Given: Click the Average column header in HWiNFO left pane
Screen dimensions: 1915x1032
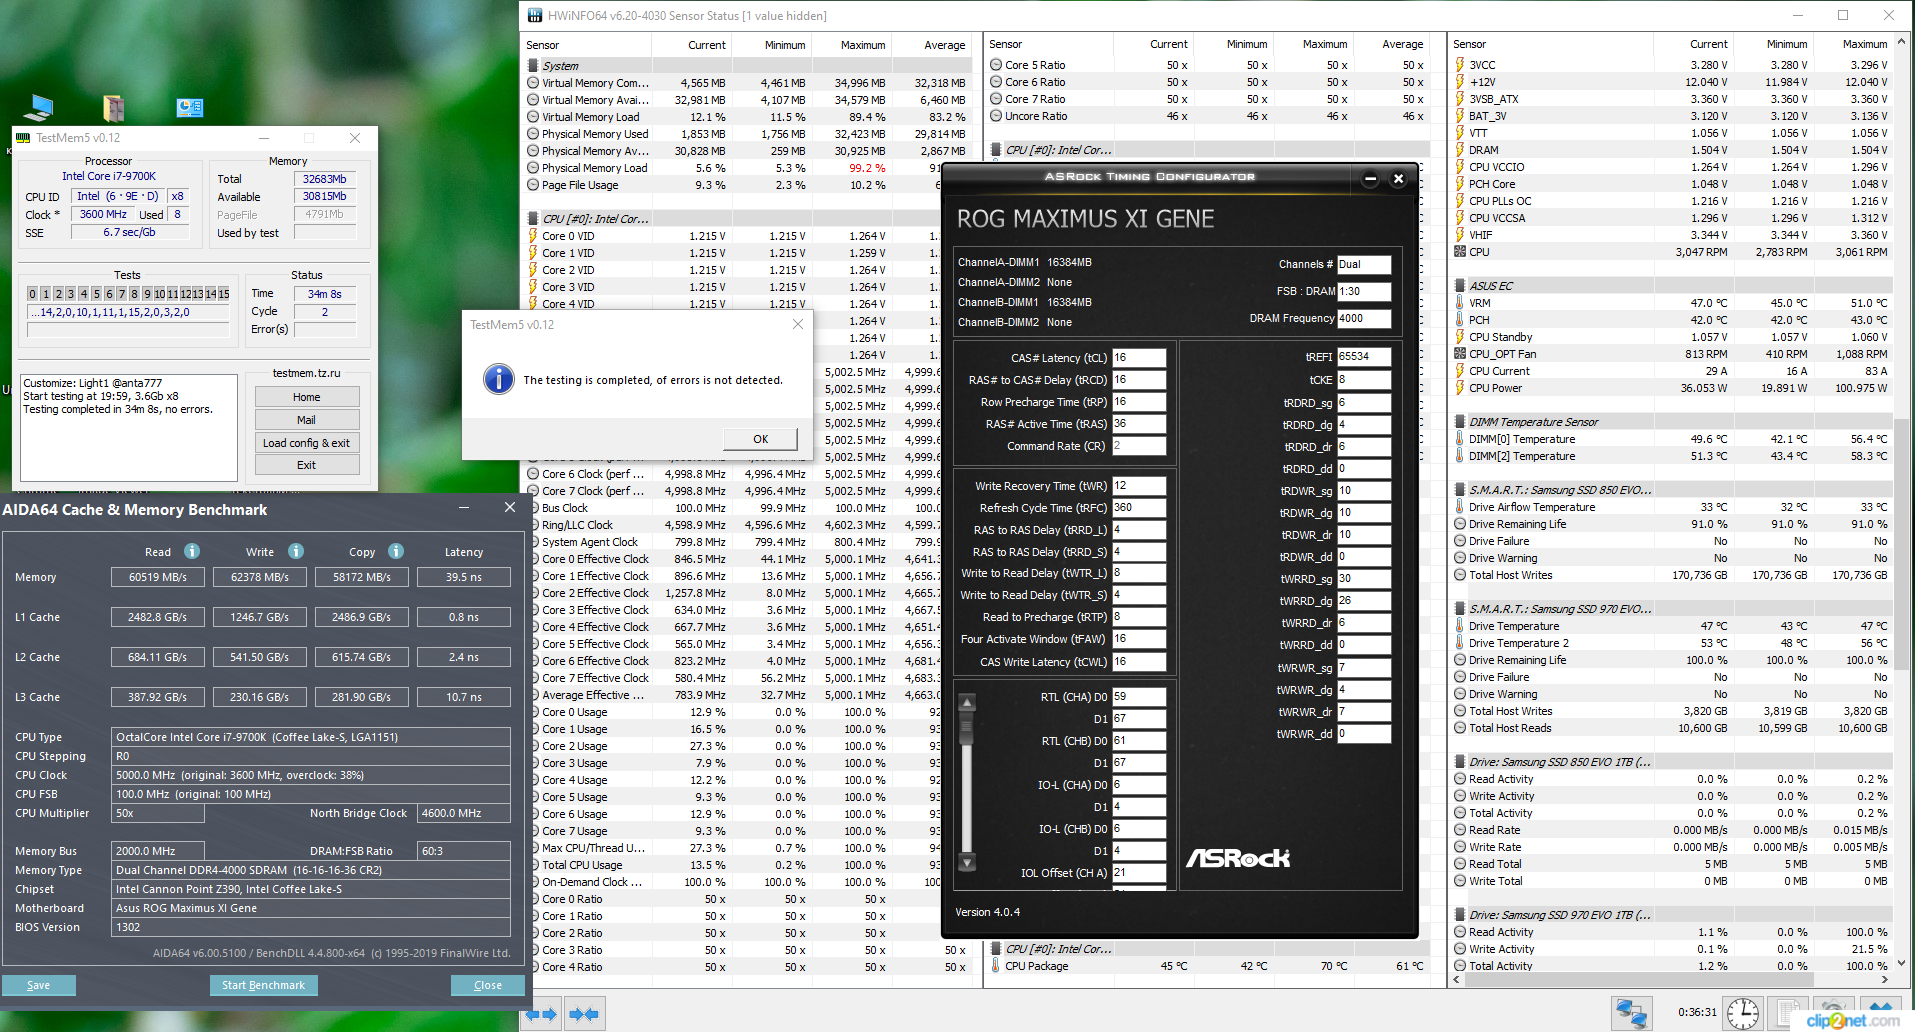Looking at the screenshot, I should pyautogui.click(x=932, y=45).
